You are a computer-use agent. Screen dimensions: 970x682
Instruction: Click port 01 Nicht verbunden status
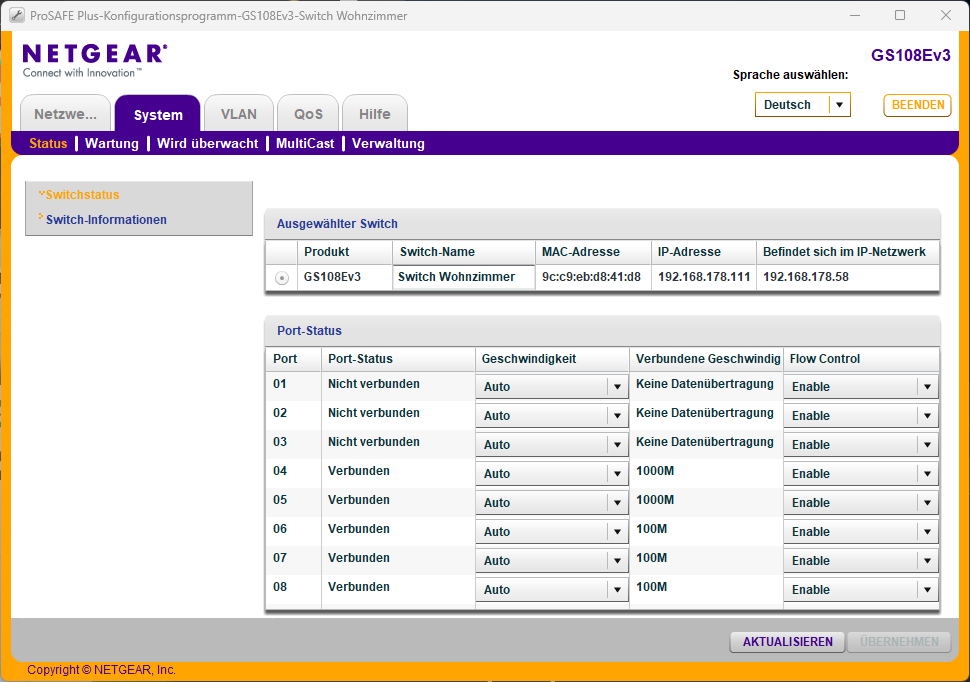[x=374, y=384]
